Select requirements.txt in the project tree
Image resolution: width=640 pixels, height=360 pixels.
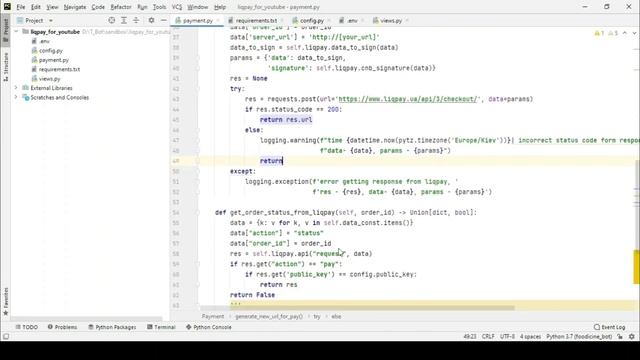click(x=59, y=69)
